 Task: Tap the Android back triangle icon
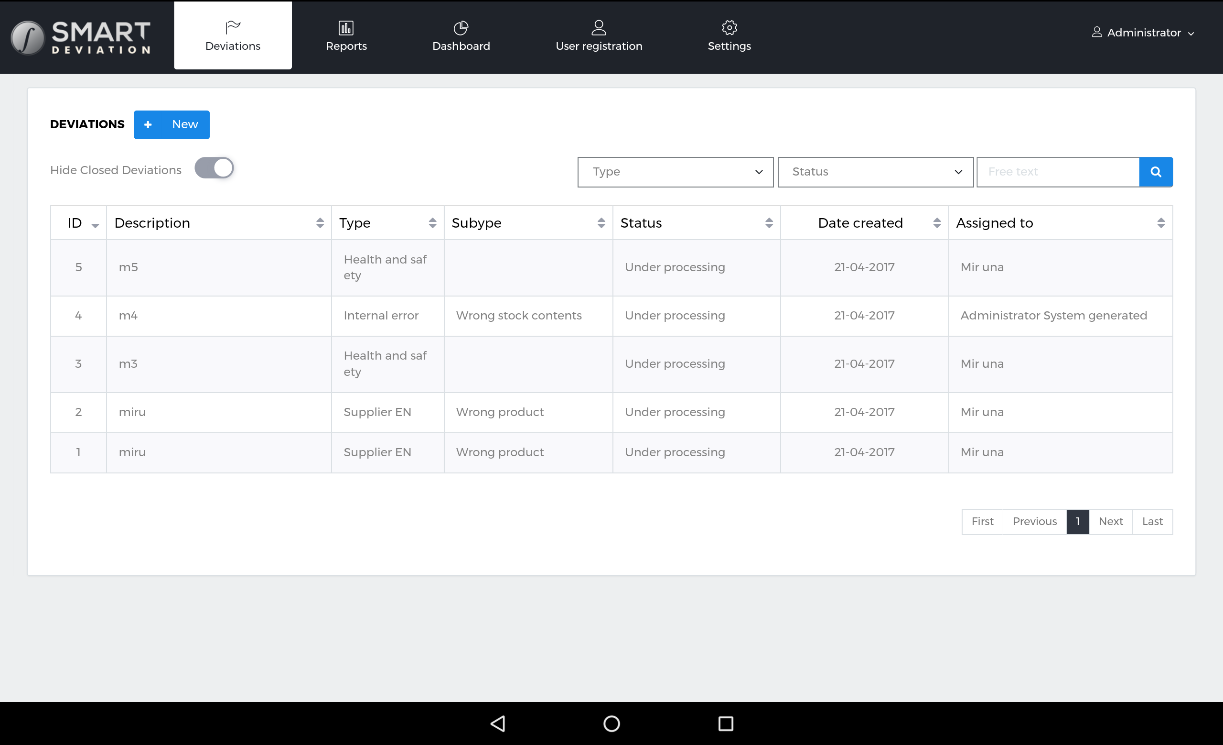498,723
